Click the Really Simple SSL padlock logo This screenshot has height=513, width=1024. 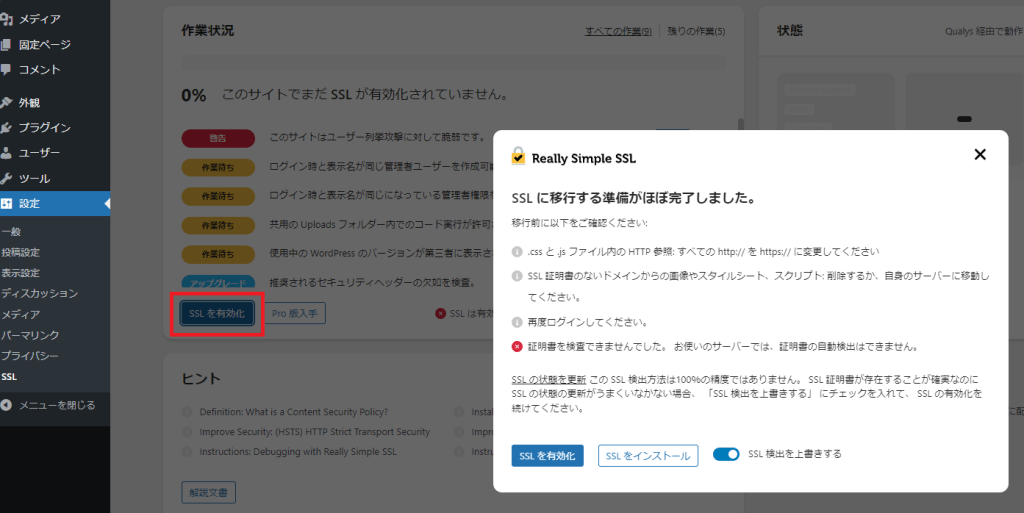(518, 156)
